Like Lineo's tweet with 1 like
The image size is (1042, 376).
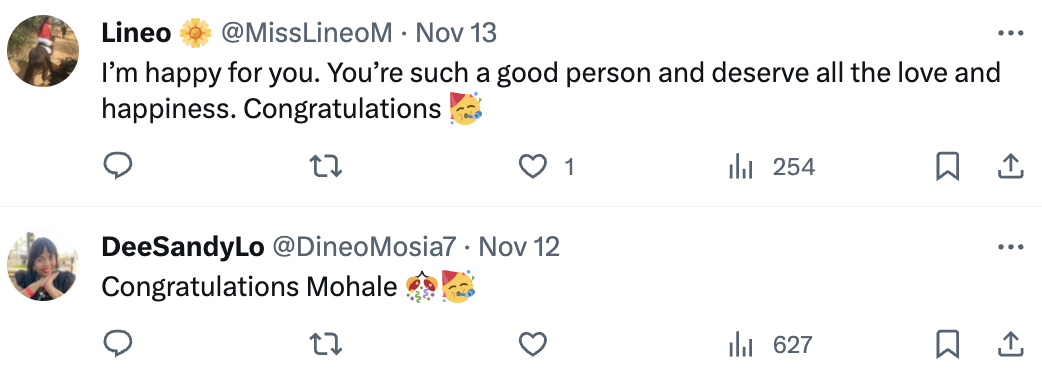tap(532, 166)
